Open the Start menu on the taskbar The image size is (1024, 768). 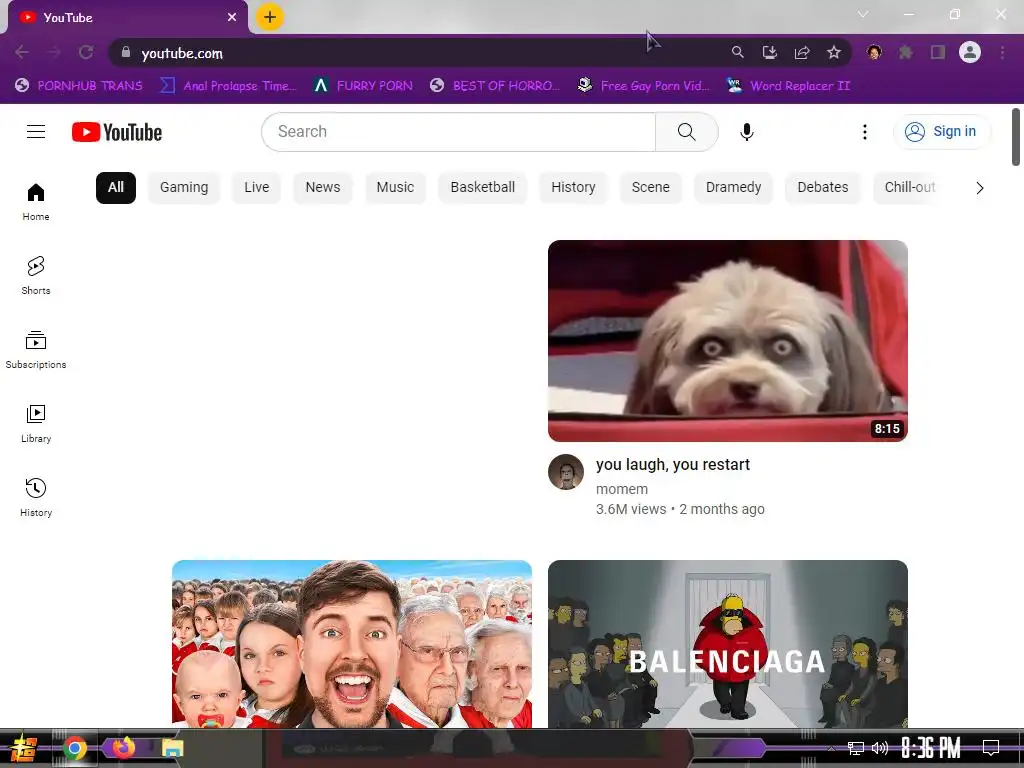click(24, 748)
